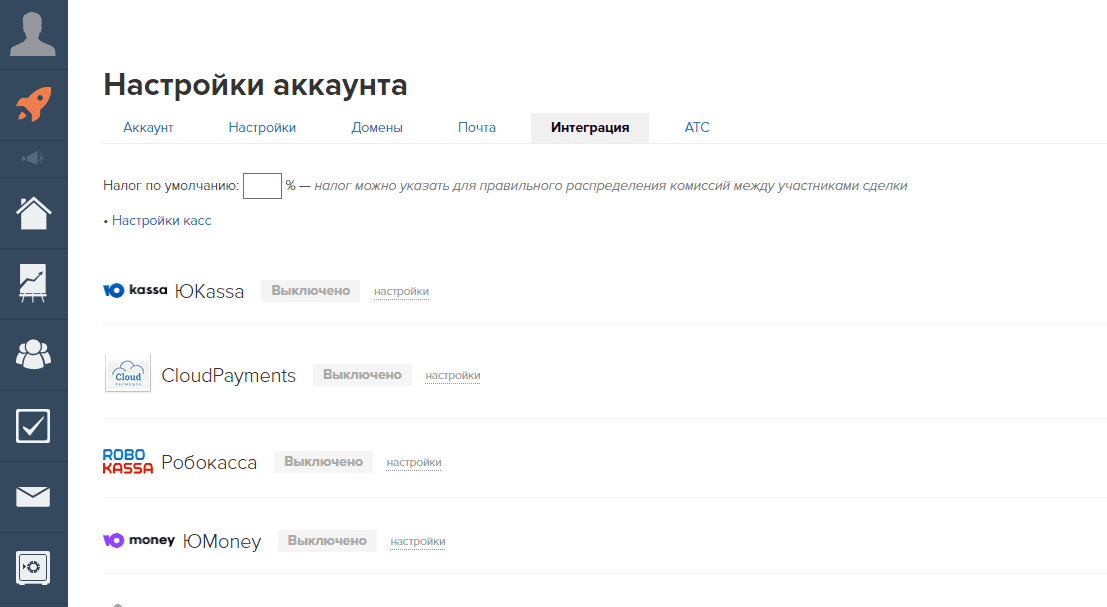
Task: Click the megaphone speaker icon in sidebar
Action: (x=33, y=158)
